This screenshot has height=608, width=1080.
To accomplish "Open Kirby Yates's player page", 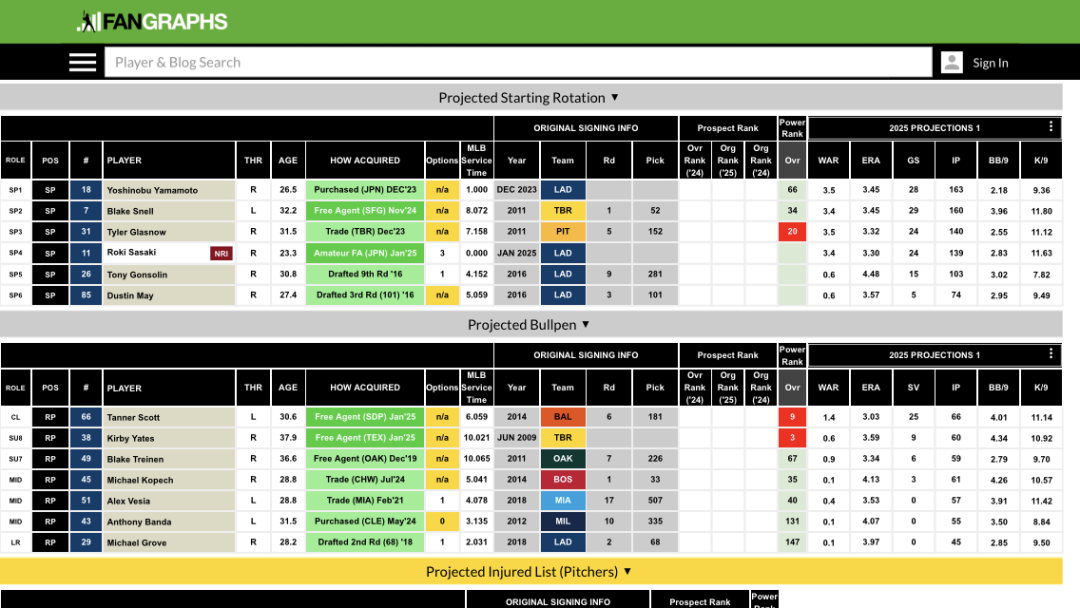I will point(130,438).
